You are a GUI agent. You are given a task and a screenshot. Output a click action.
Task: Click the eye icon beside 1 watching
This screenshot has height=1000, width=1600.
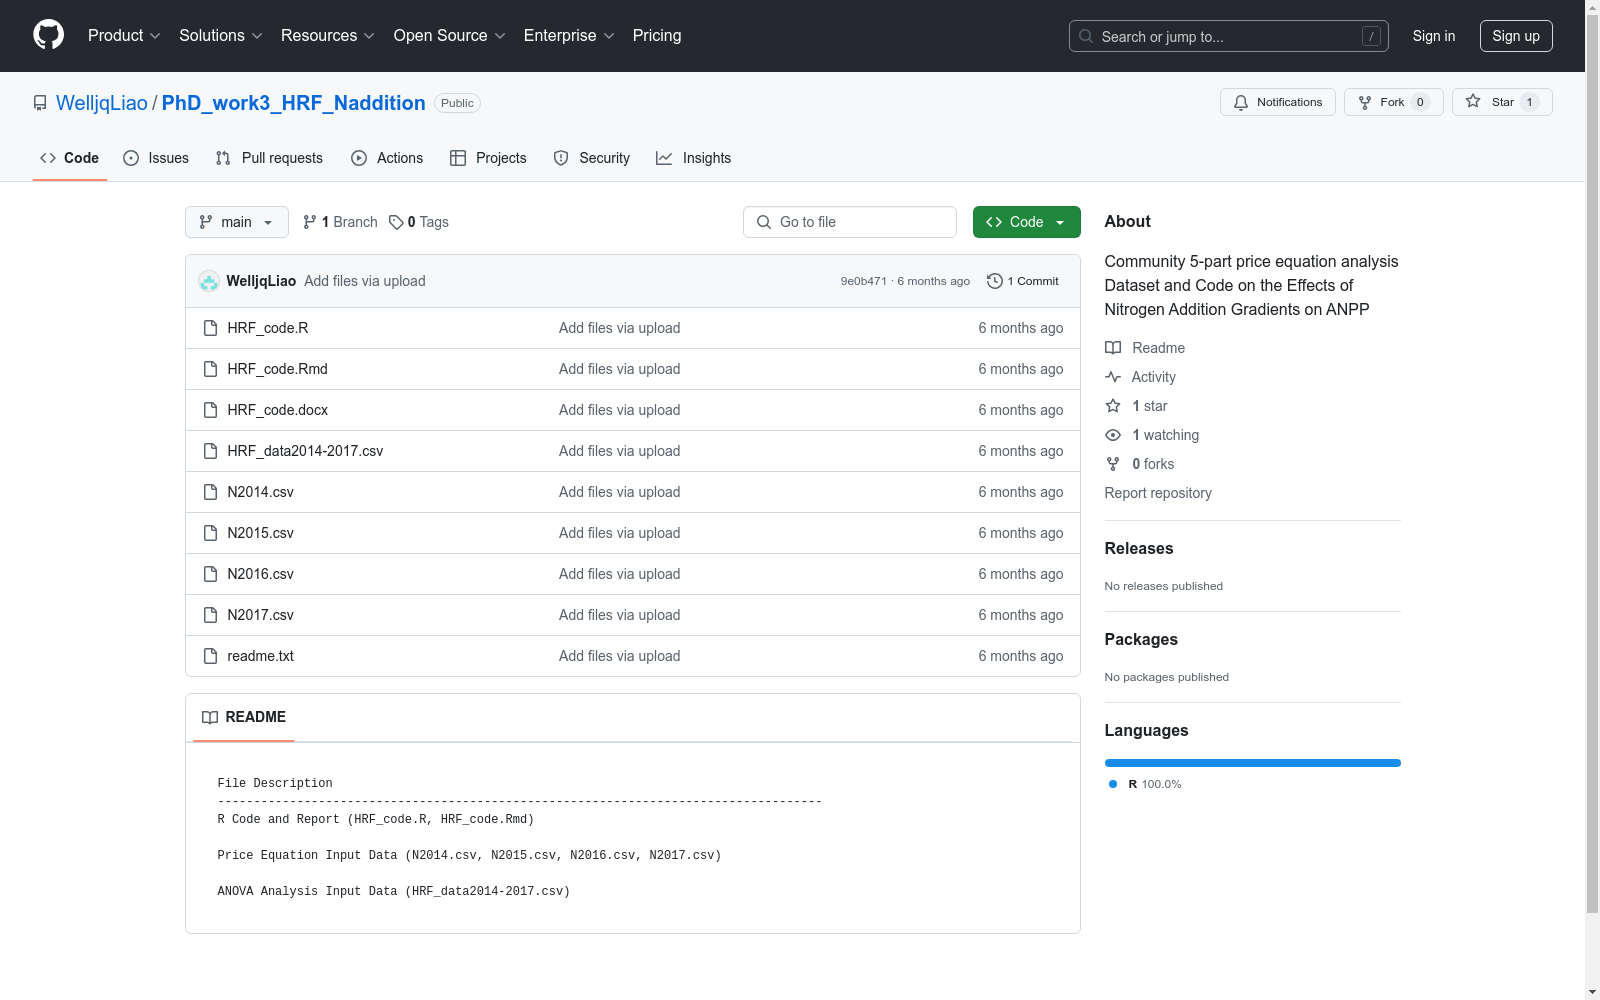[1113, 435]
